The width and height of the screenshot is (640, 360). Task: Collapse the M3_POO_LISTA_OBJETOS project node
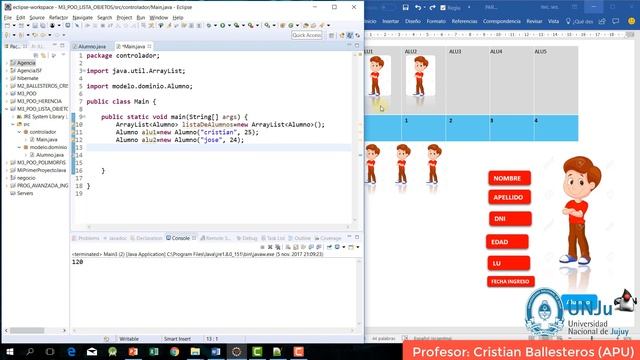point(7,109)
